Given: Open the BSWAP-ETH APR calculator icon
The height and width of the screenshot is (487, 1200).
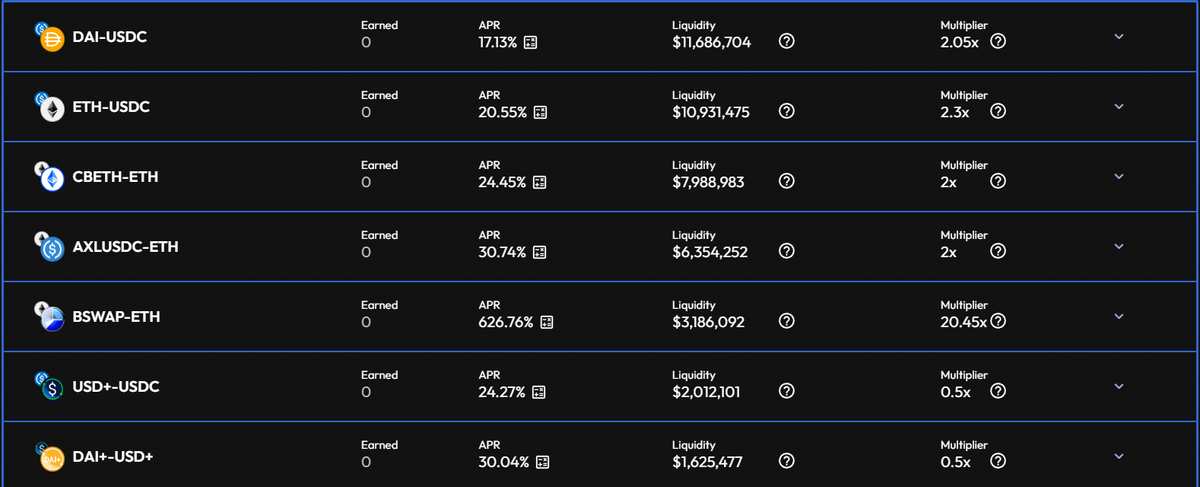Looking at the screenshot, I should pyautogui.click(x=546, y=322).
